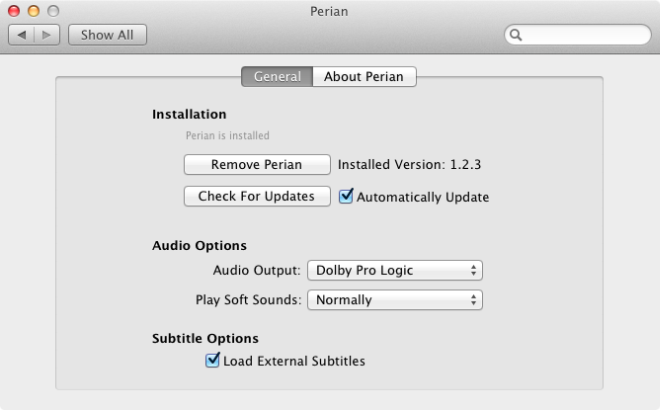The image size is (660, 410).
Task: Click the Load External Subtitles label
Action: pos(294,361)
